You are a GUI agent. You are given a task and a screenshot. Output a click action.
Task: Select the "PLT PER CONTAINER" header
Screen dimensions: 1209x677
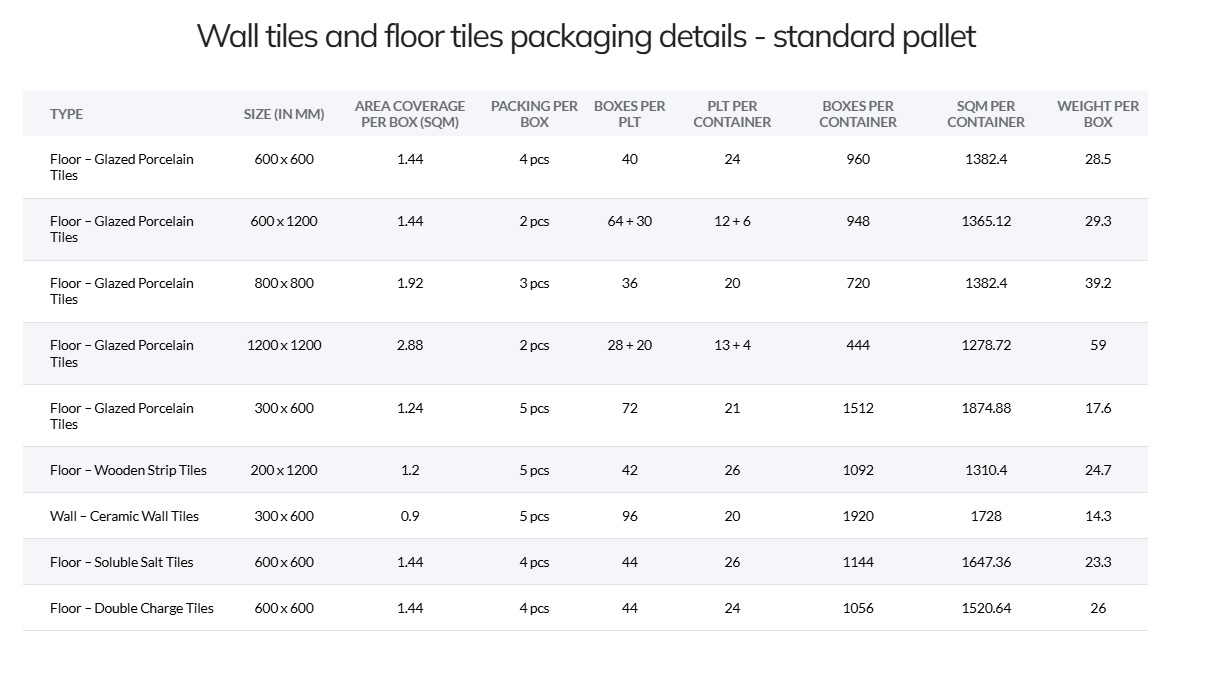[732, 114]
